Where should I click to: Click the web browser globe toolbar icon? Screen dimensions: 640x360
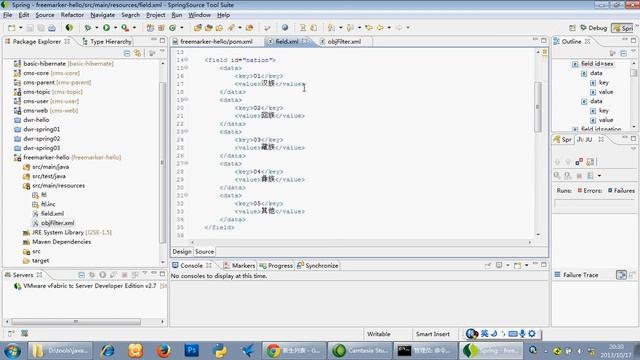click(285, 28)
